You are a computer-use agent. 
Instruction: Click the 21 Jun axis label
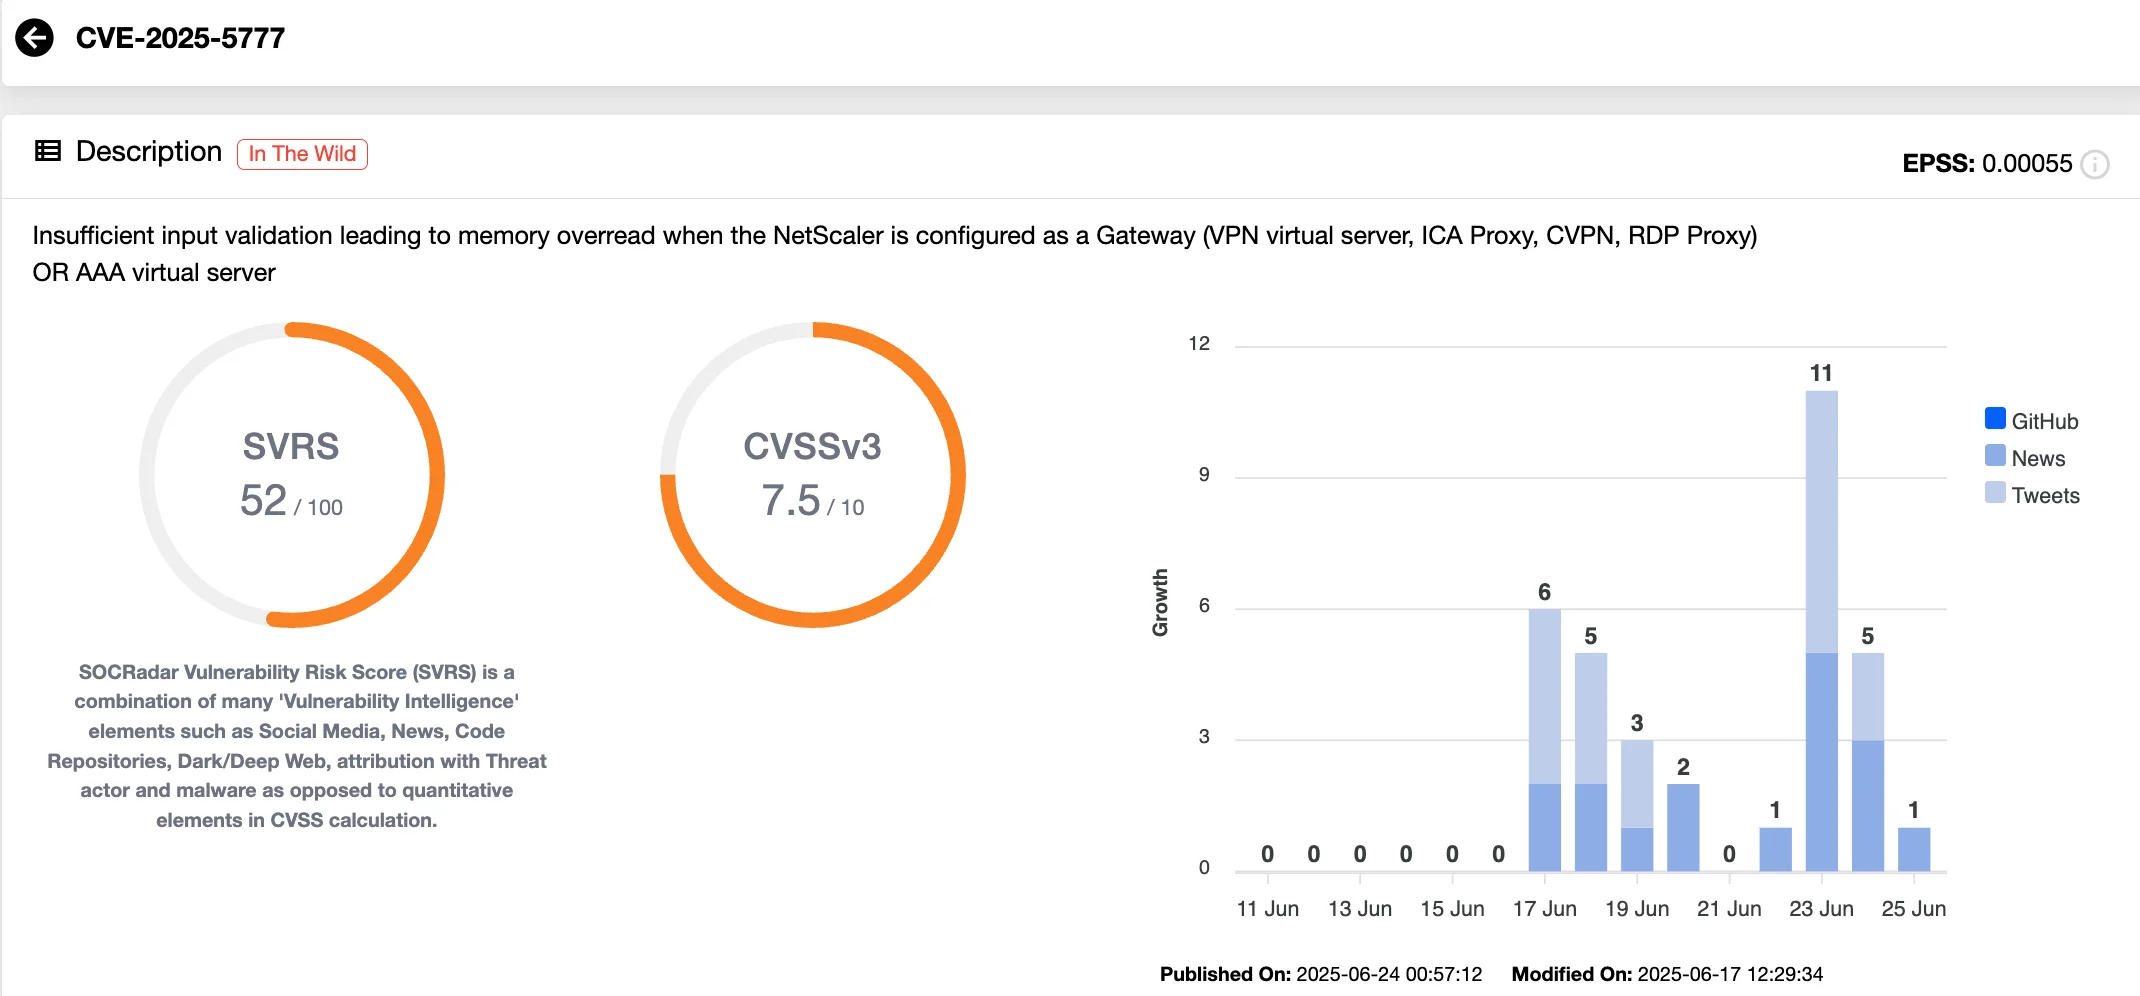(x=1729, y=909)
